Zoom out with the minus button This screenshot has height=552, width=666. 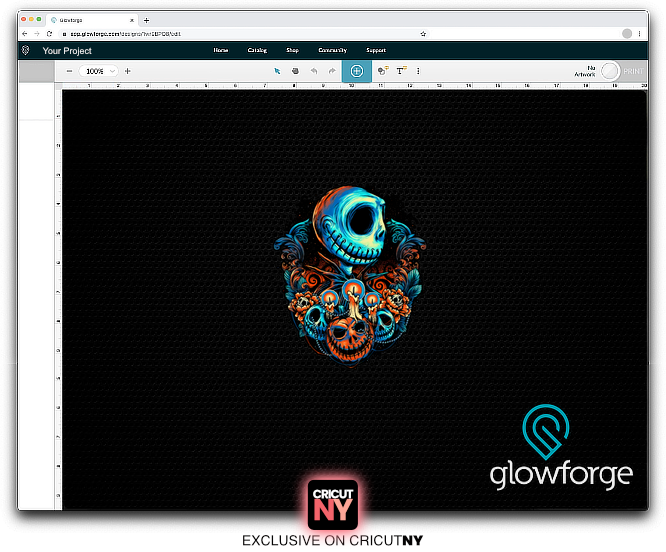click(69, 71)
